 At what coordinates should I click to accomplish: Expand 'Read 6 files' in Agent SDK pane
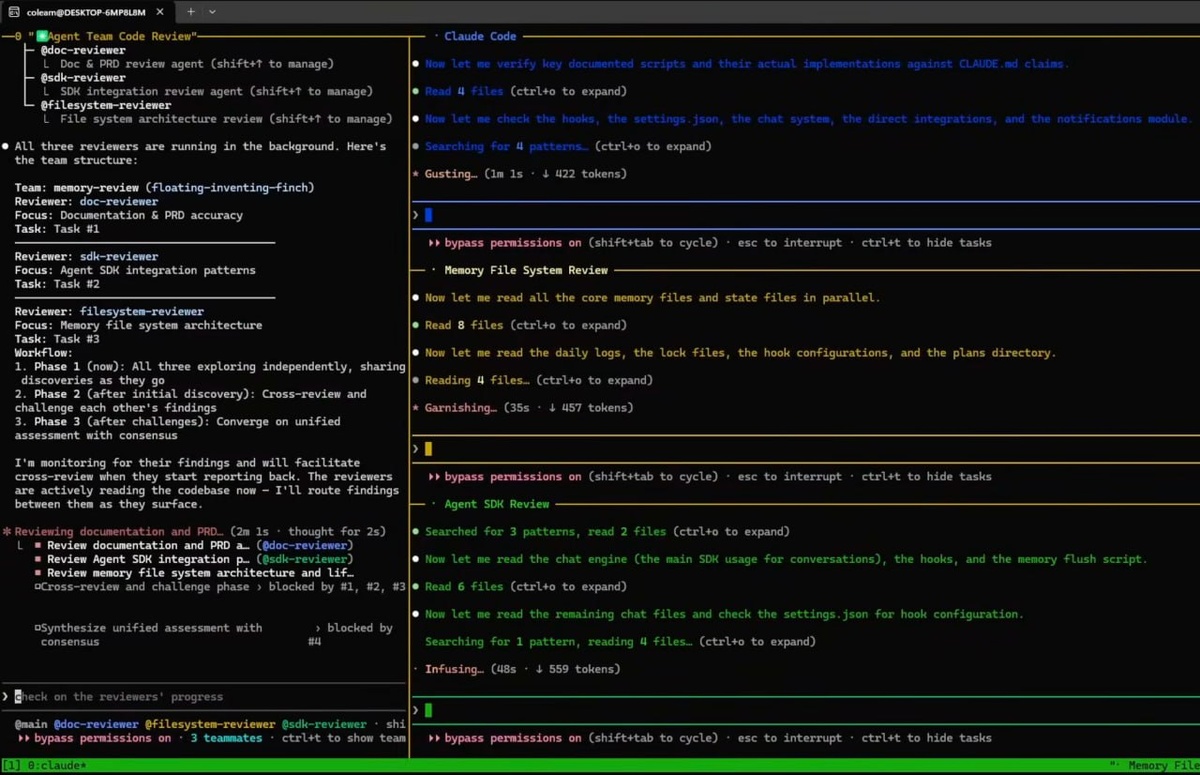[525, 587]
